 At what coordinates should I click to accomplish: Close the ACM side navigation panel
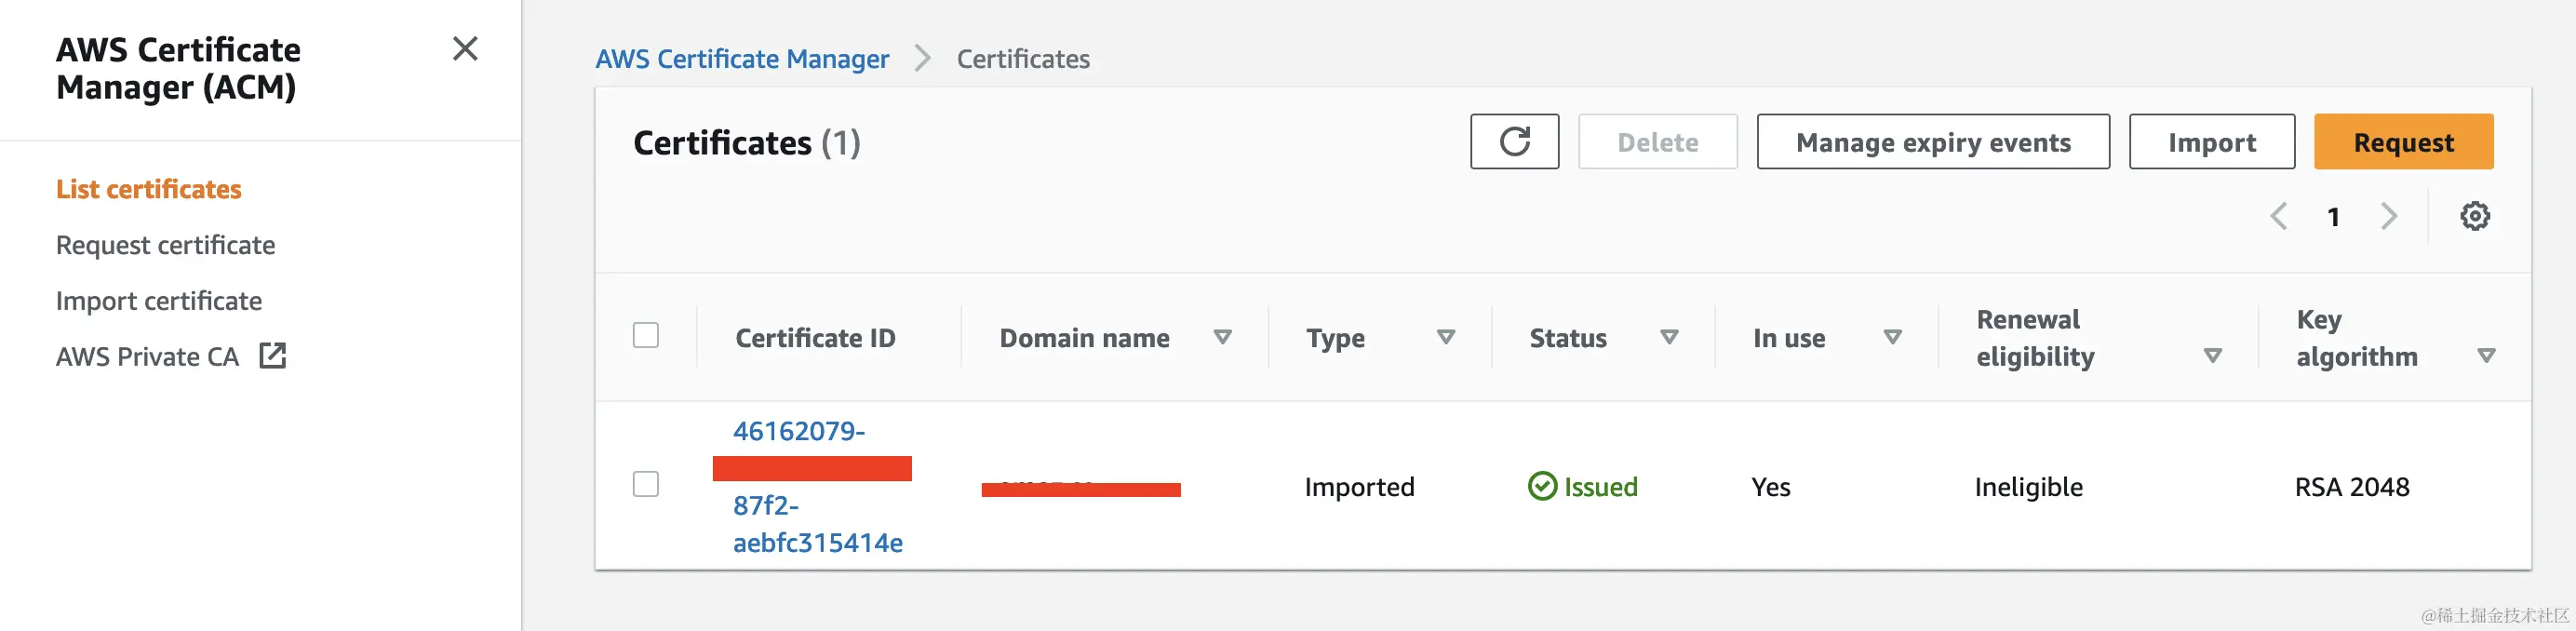click(x=465, y=49)
